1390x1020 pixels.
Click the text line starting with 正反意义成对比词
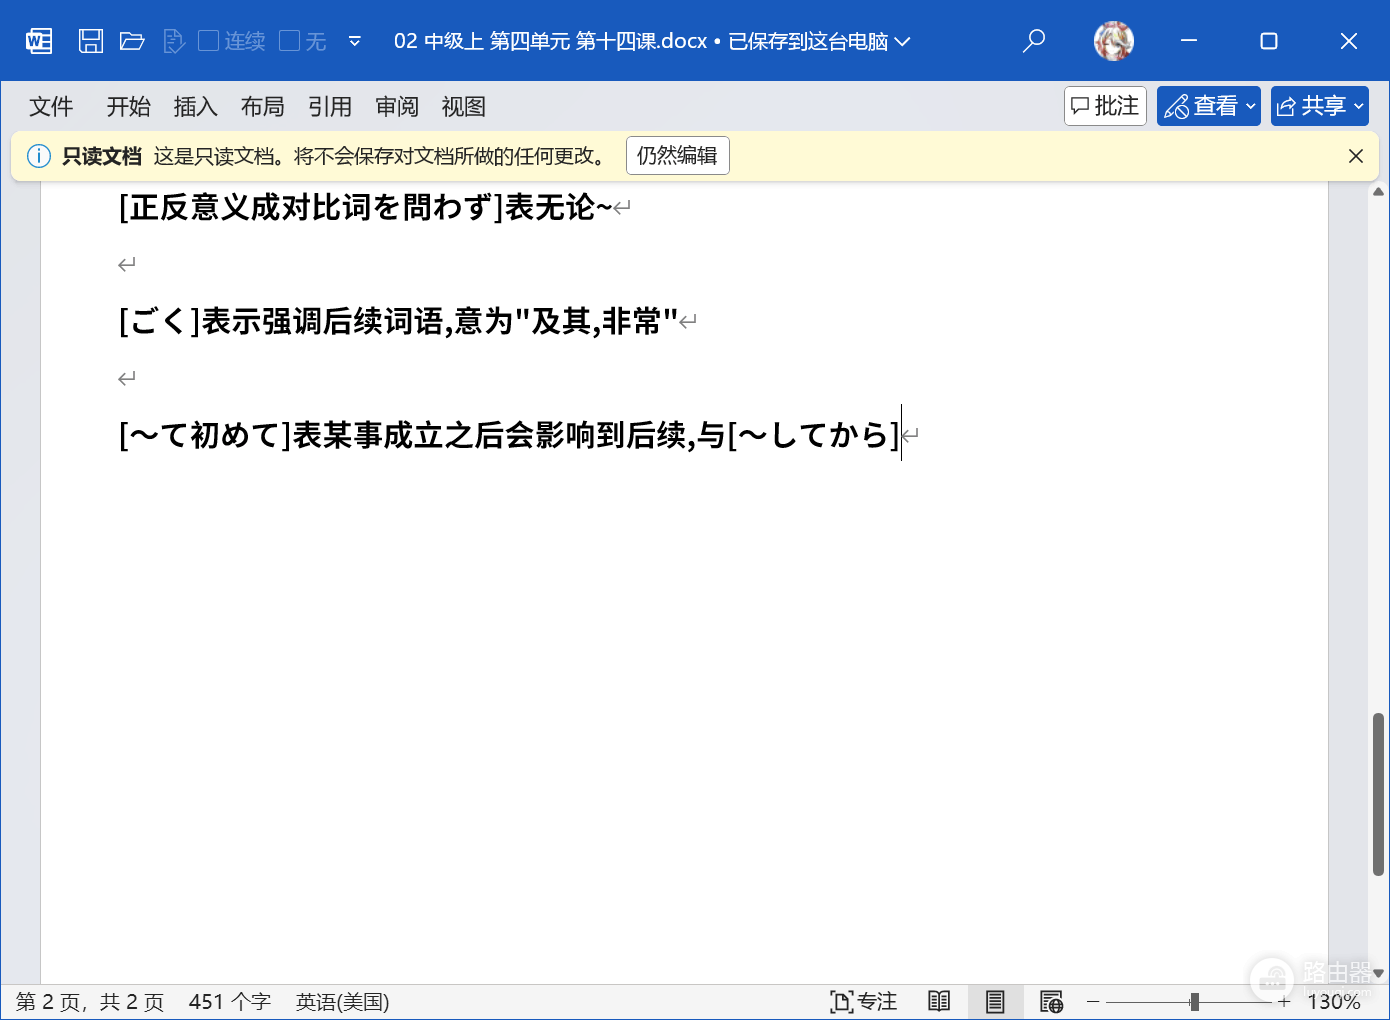(366, 207)
